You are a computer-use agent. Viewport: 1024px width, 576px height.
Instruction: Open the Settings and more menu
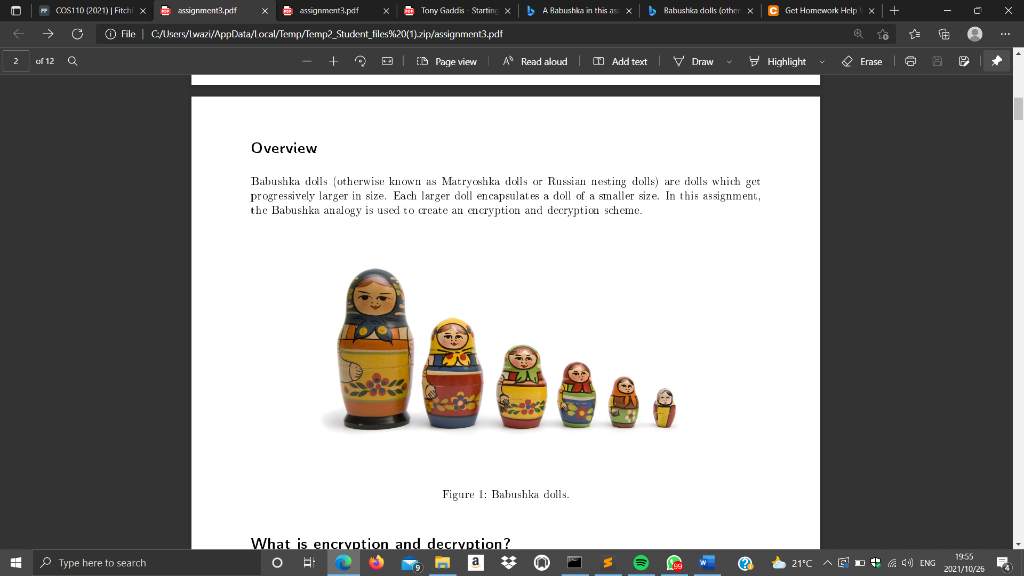pyautogui.click(x=1005, y=34)
